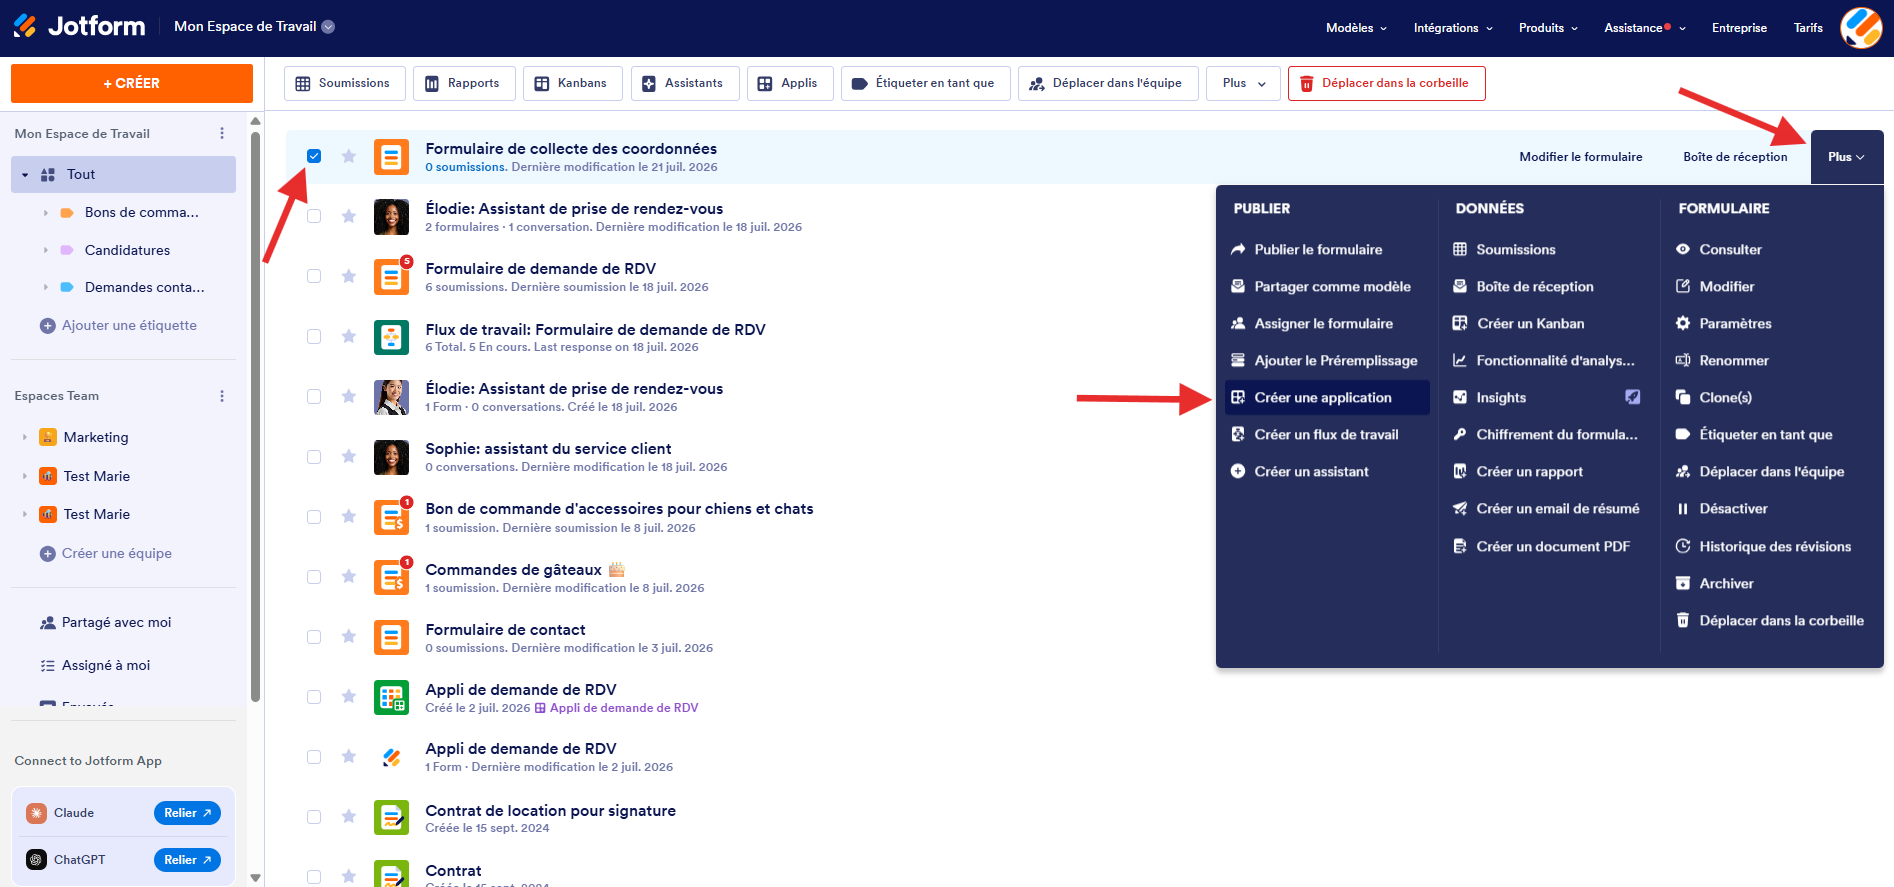
Task: Click the Bon de commande form icon
Action: click(391, 517)
